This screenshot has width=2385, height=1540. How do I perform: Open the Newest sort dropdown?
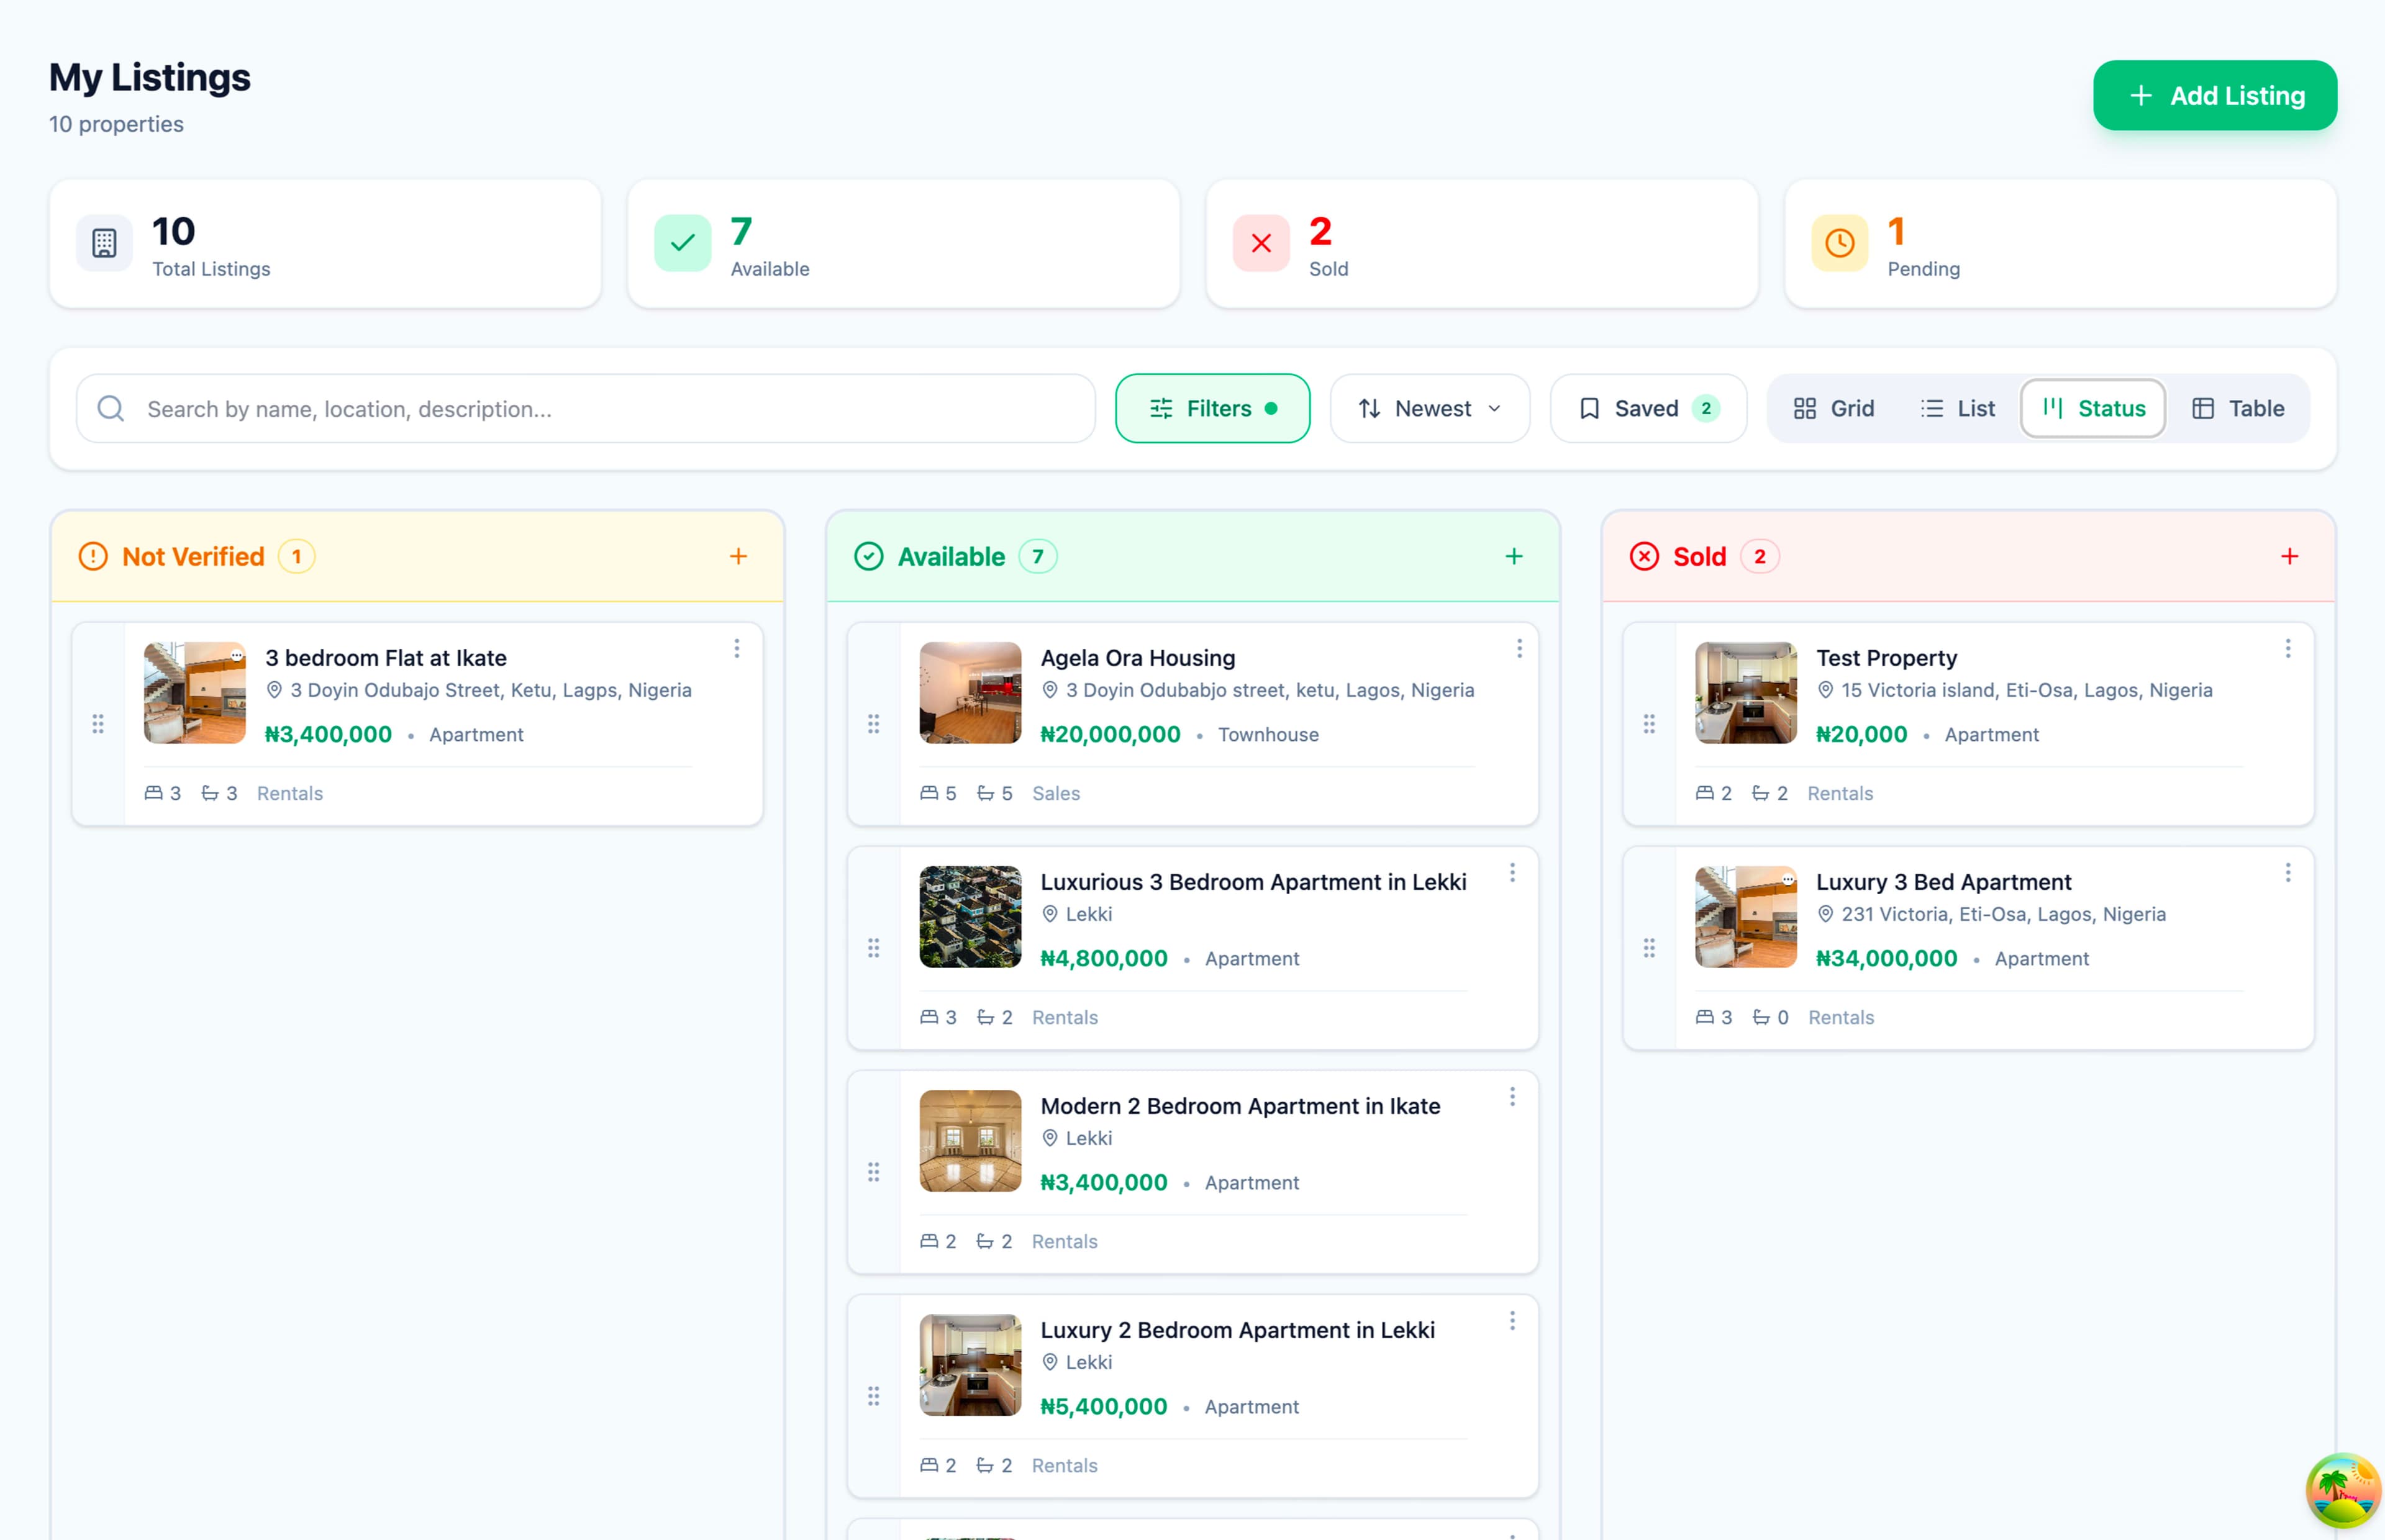click(1429, 408)
